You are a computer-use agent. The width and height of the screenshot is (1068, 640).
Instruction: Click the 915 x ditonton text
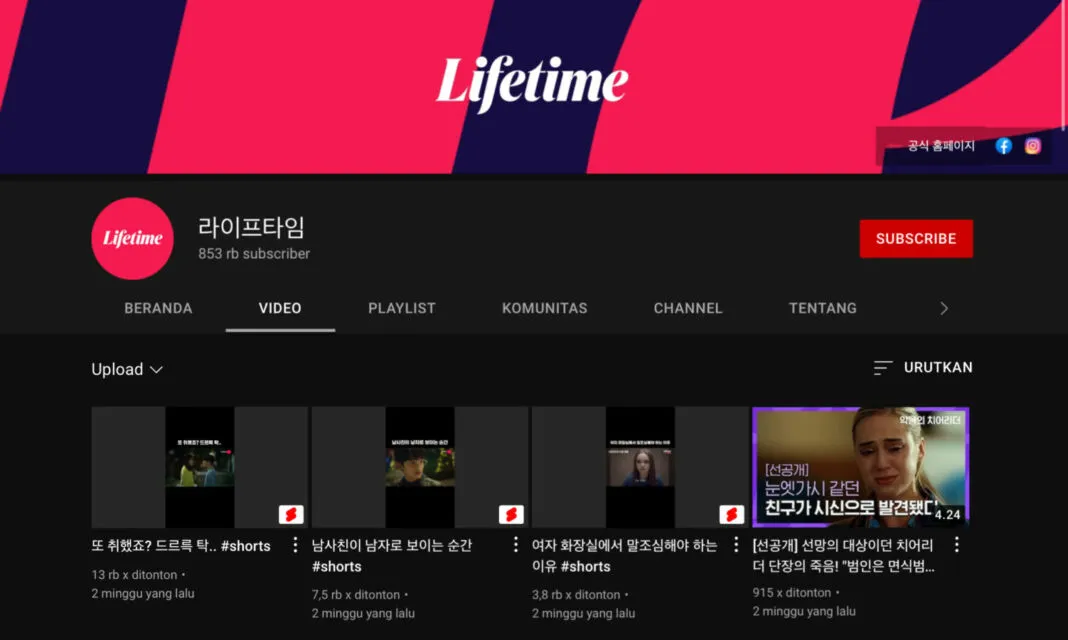pos(791,592)
